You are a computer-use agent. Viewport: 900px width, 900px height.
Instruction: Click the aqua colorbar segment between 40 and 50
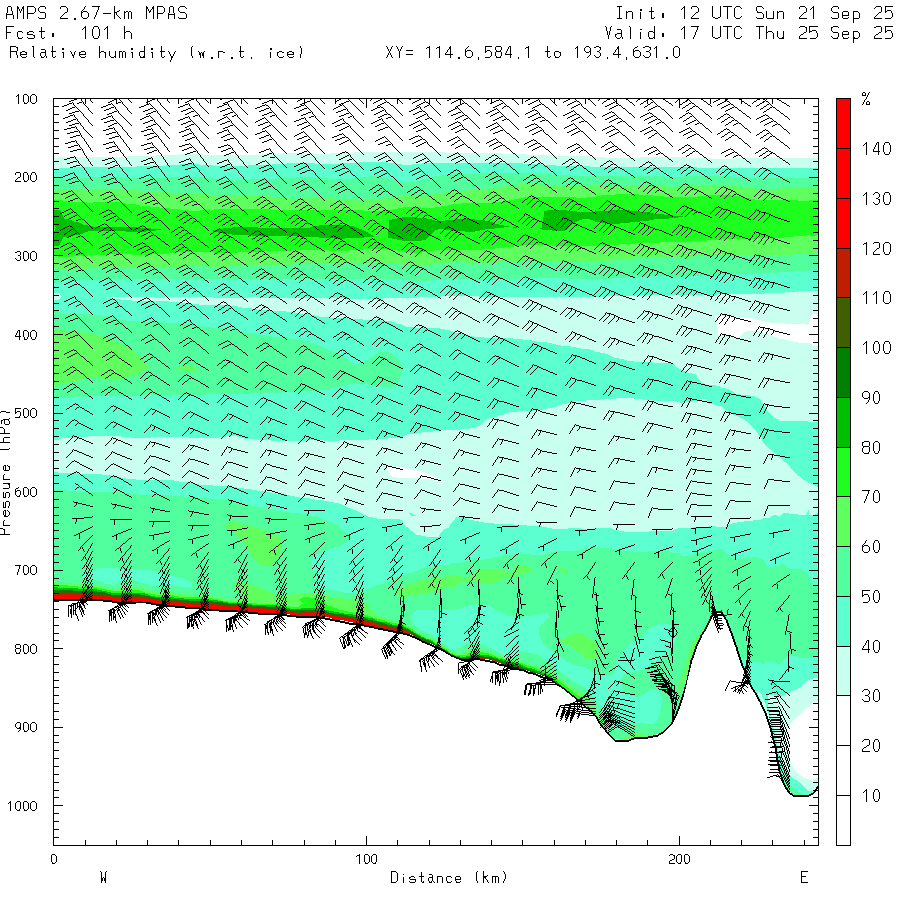843,622
